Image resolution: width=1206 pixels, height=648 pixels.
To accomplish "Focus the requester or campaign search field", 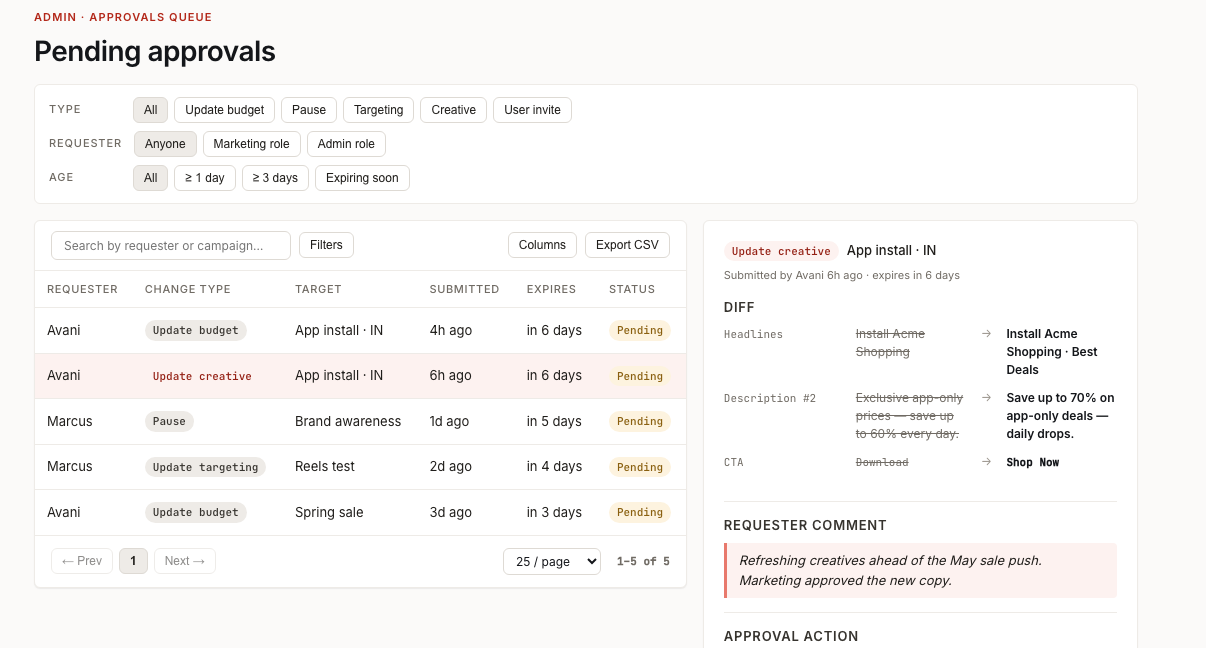I will [x=171, y=245].
